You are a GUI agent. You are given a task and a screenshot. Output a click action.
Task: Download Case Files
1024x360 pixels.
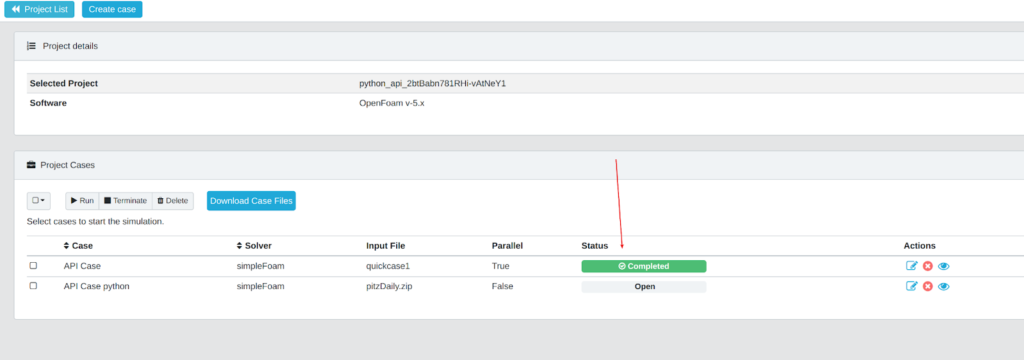(x=251, y=201)
